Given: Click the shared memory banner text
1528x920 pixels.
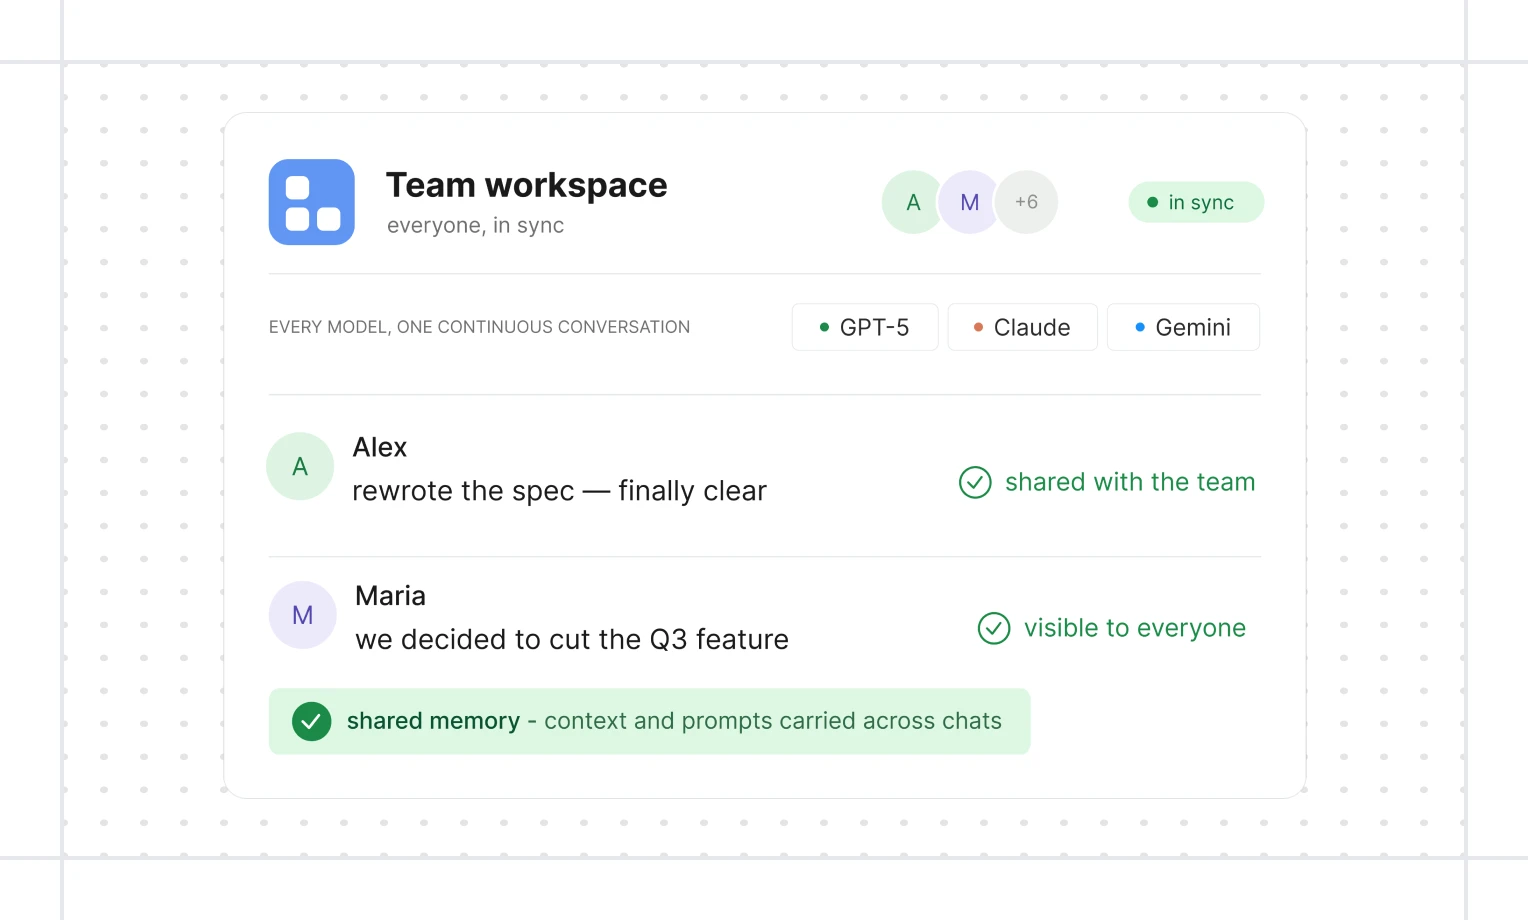Looking at the screenshot, I should pos(674,721).
